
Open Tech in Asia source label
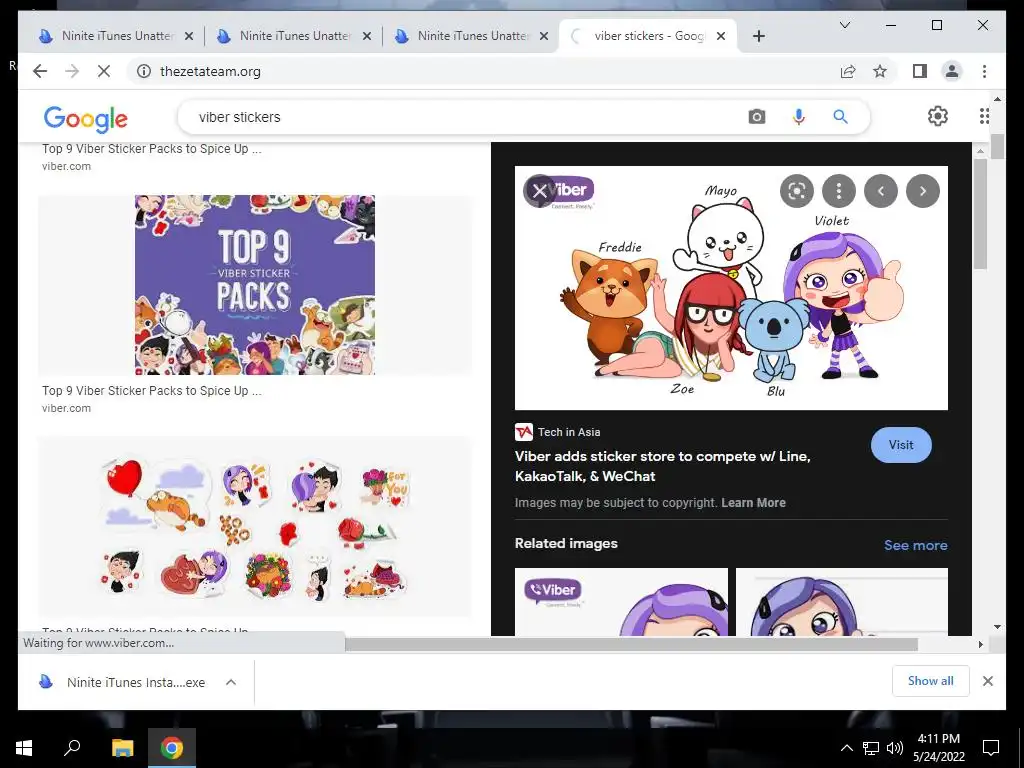coord(558,432)
